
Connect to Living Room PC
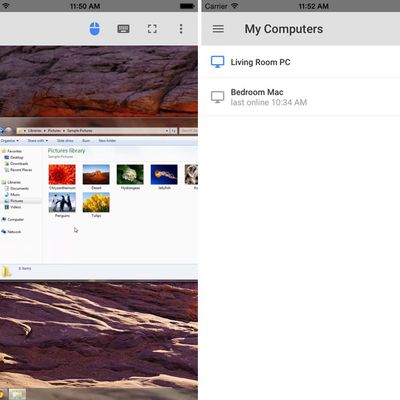[x=301, y=62]
